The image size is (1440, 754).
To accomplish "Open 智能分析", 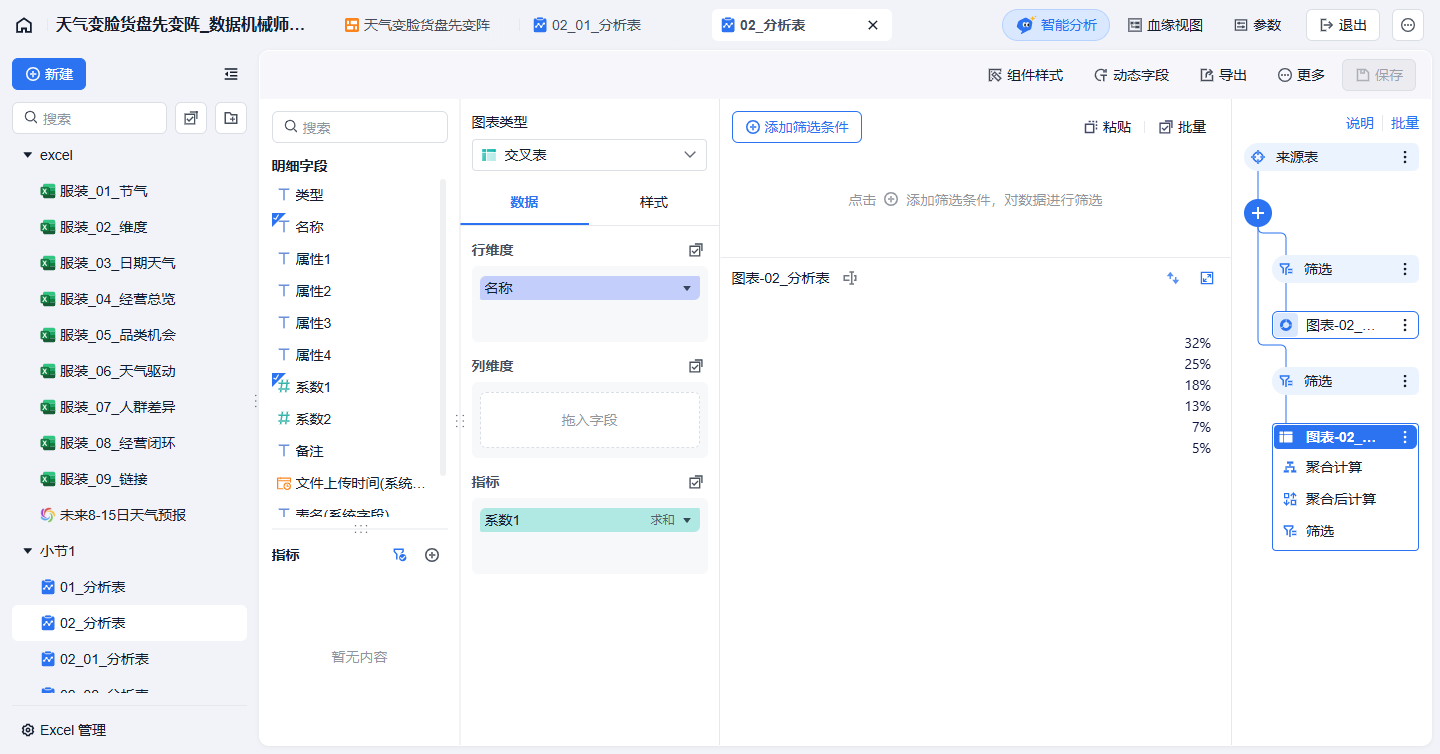I will [1056, 25].
